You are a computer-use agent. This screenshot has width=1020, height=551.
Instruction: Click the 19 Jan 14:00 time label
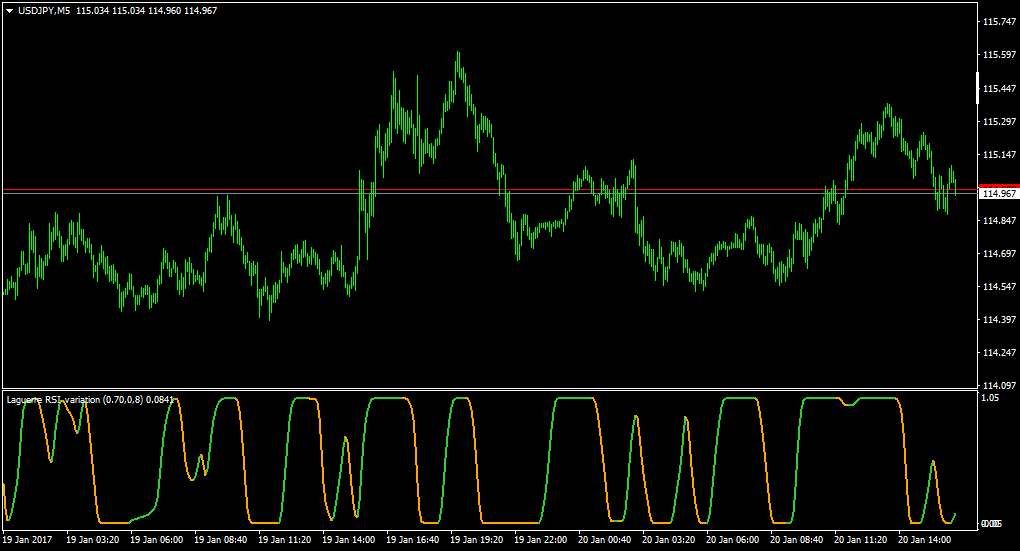tap(349, 539)
